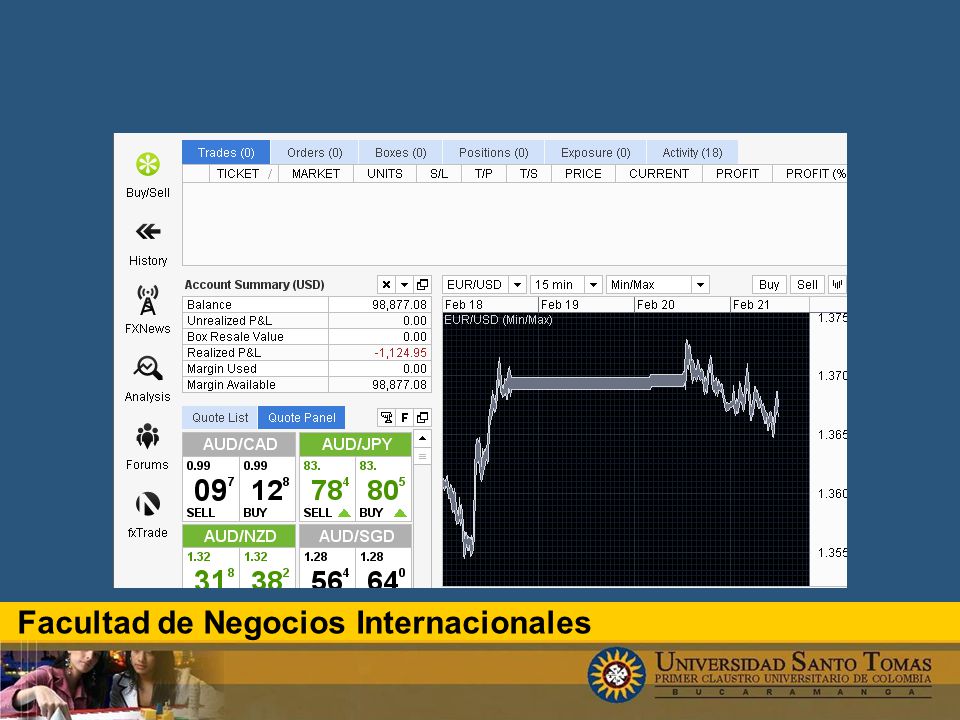Sort by PROFIT column header
The image size is (960, 720).
737,174
